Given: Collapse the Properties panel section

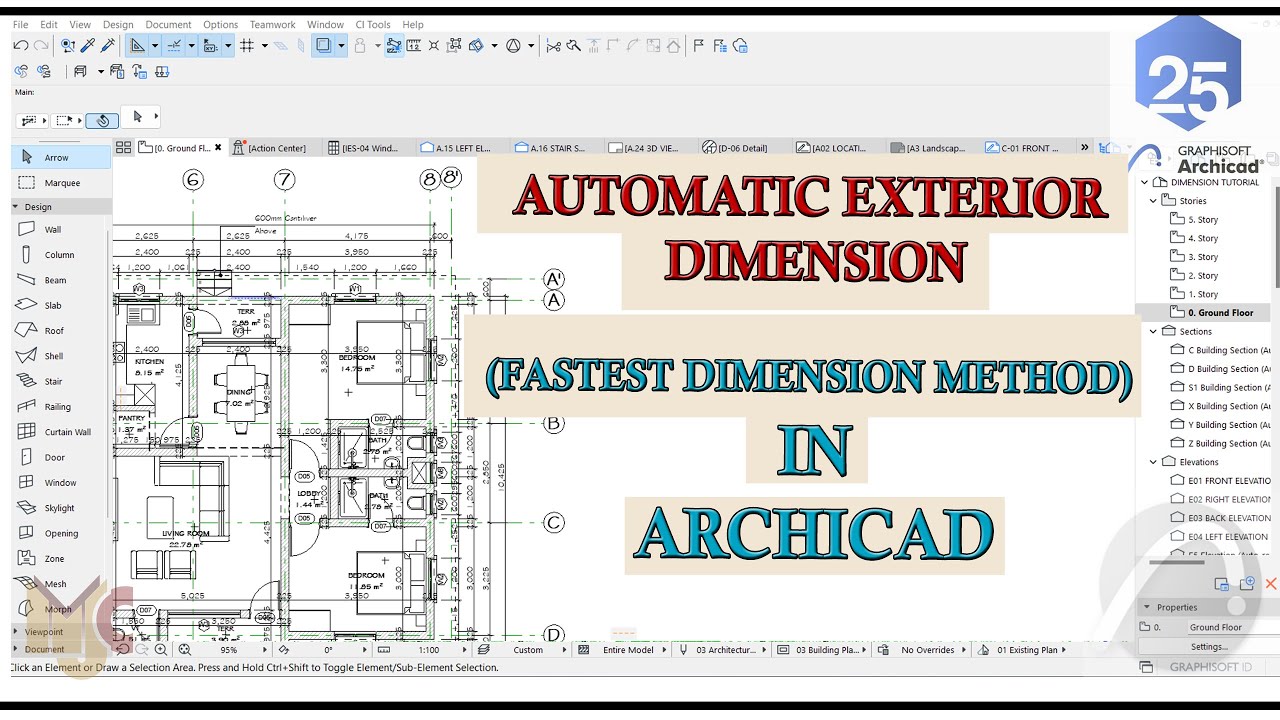Looking at the screenshot, I should 1147,607.
